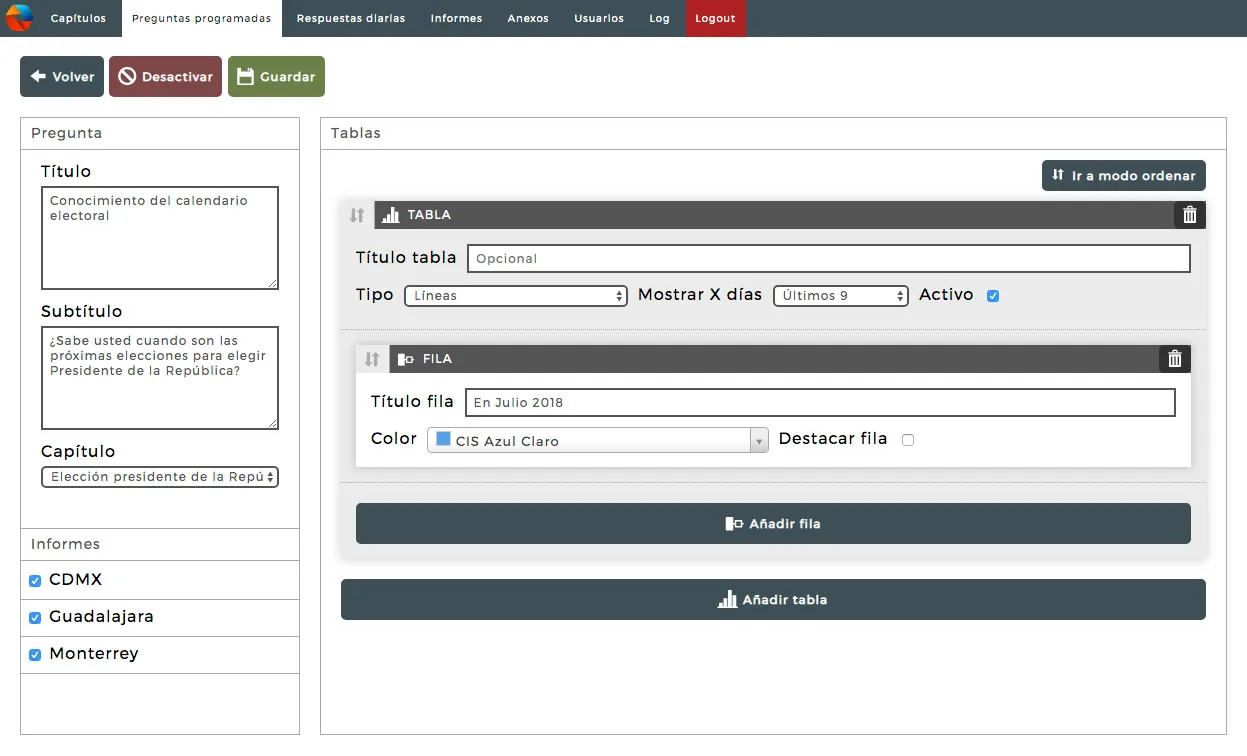Uncheck the Activo checkbox
This screenshot has height=756, width=1247.
(991, 295)
